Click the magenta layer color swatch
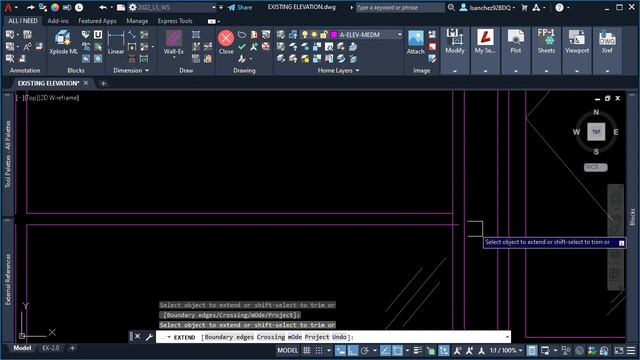 point(334,35)
